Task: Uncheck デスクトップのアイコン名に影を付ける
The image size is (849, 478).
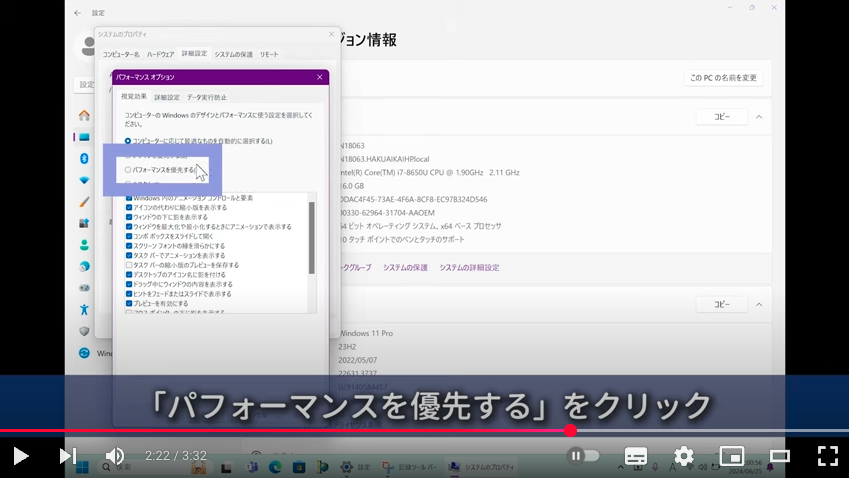Action: (129, 274)
